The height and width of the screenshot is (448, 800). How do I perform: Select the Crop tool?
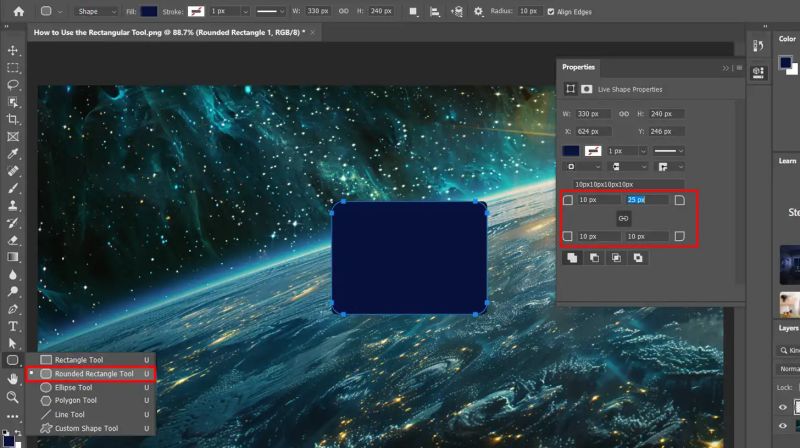click(13, 119)
